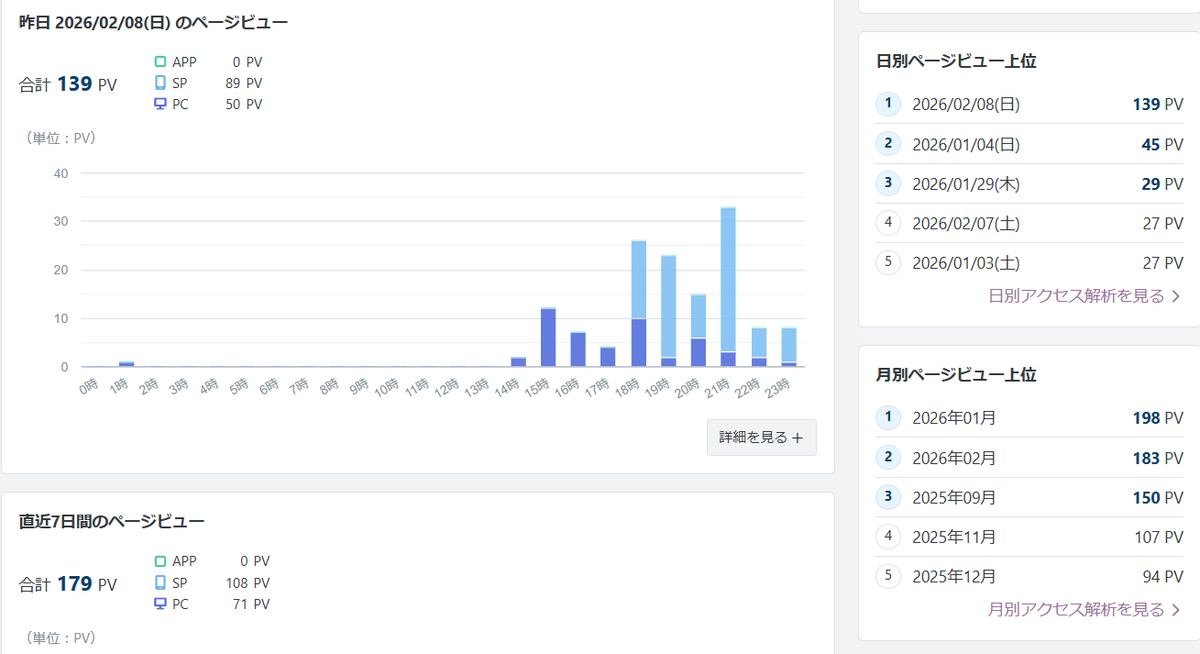
Task: Click the 150 PV monthly value
Action: pos(1158,497)
